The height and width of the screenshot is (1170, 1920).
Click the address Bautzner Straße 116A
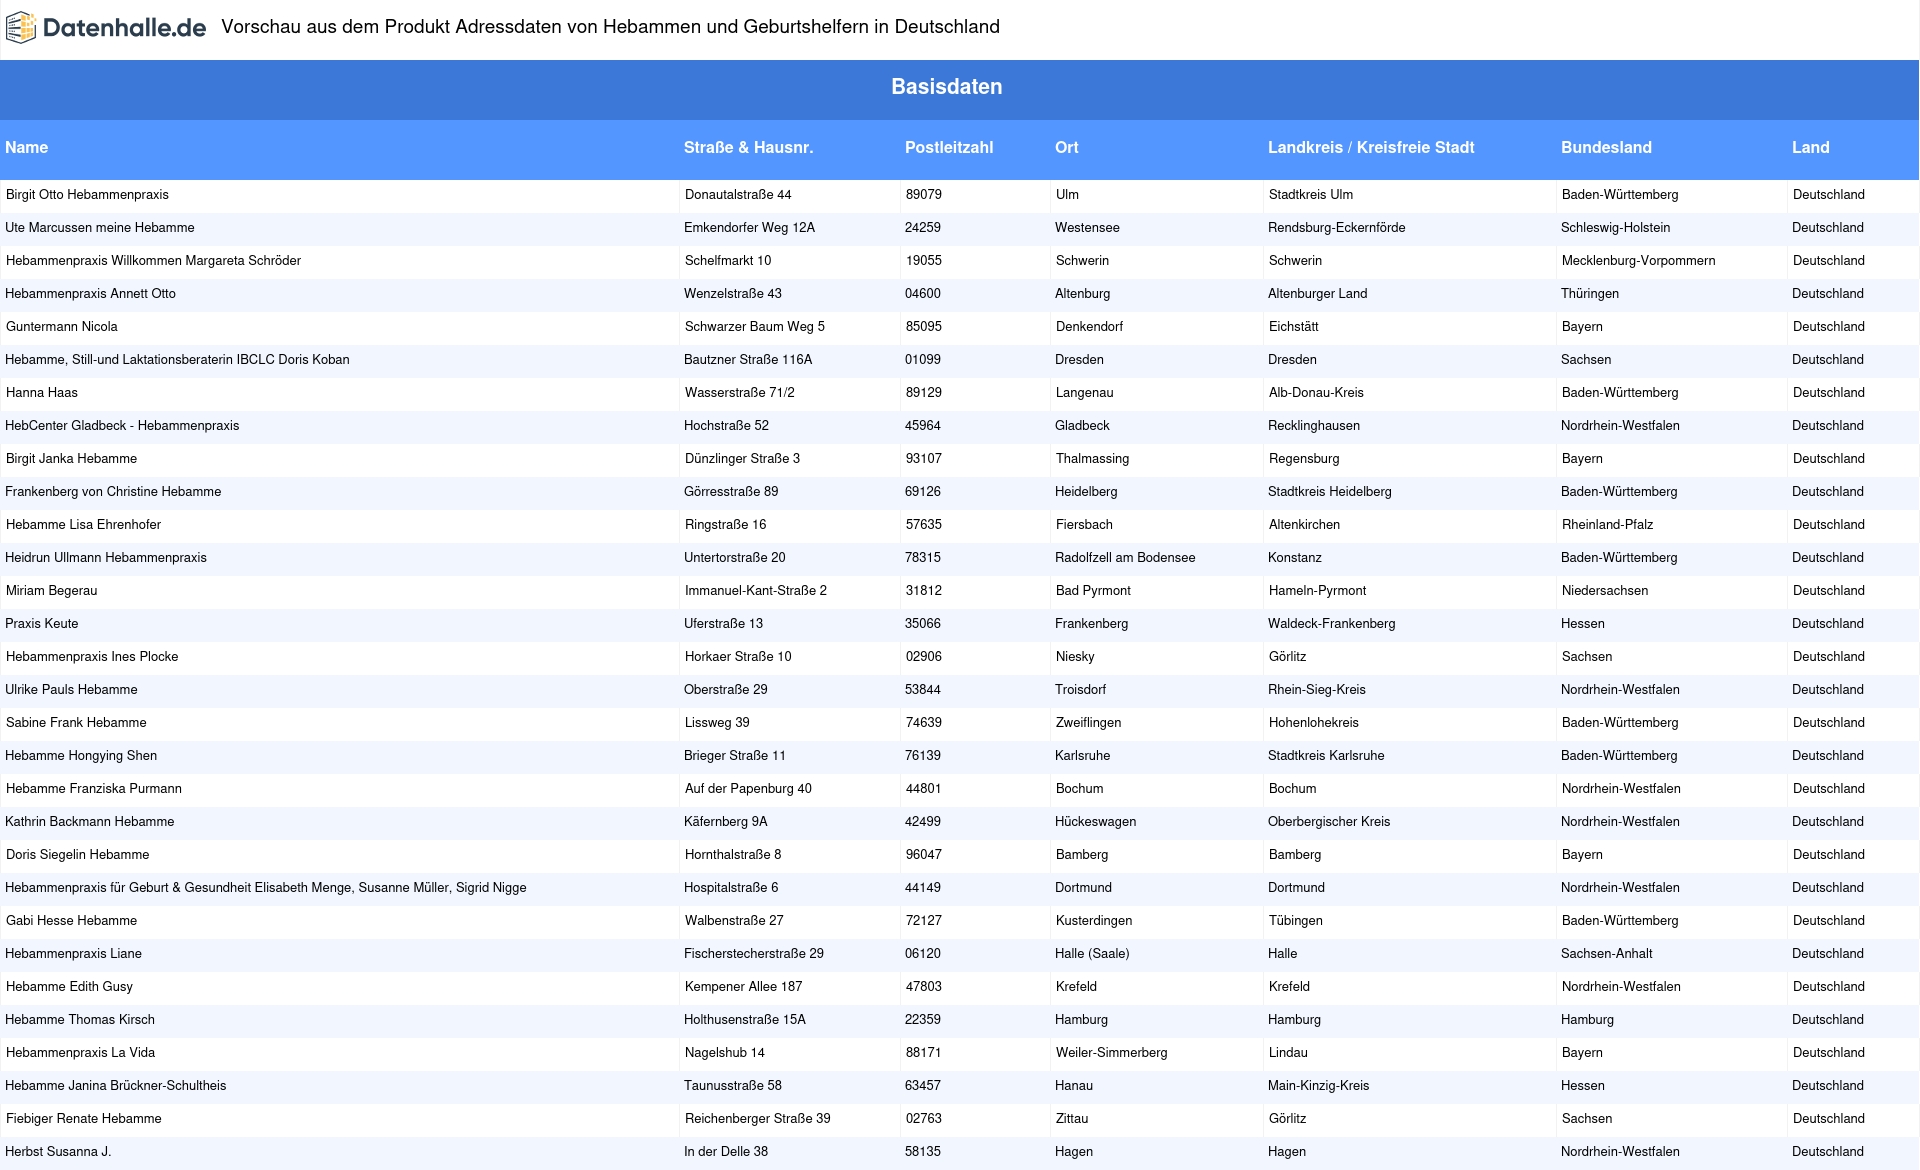pos(748,360)
